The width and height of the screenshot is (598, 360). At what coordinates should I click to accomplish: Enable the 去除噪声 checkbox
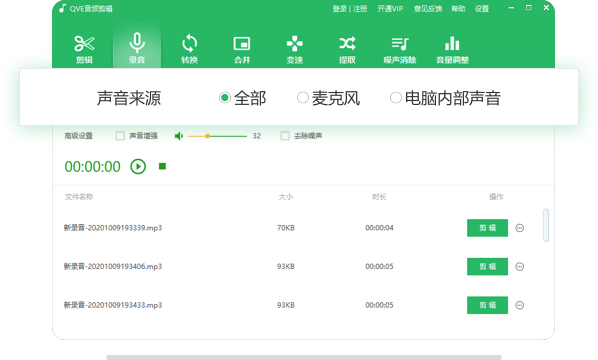click(285, 136)
